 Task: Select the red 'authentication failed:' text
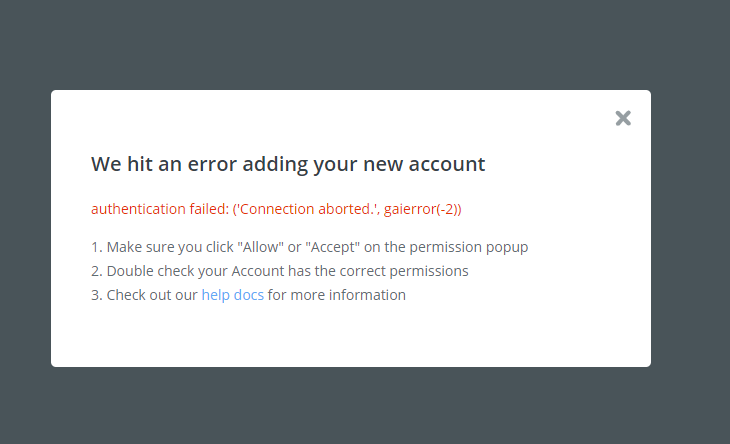point(160,209)
